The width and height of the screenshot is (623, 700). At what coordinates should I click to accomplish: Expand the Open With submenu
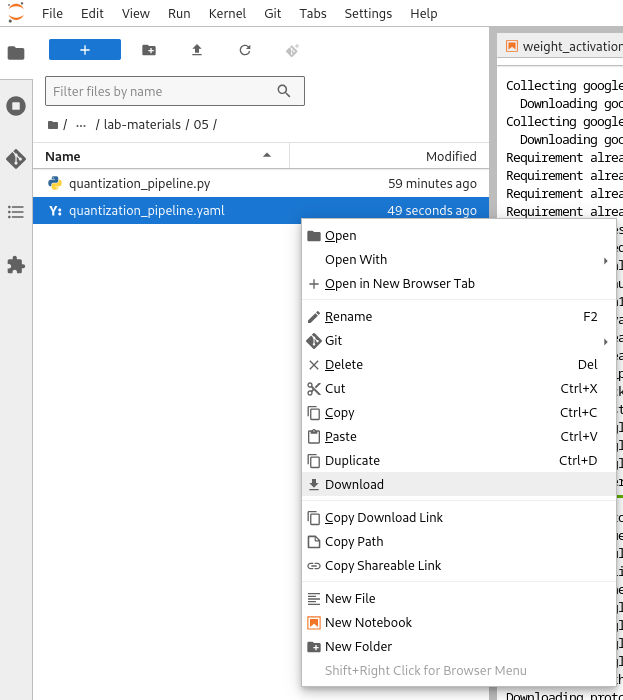pos(459,260)
